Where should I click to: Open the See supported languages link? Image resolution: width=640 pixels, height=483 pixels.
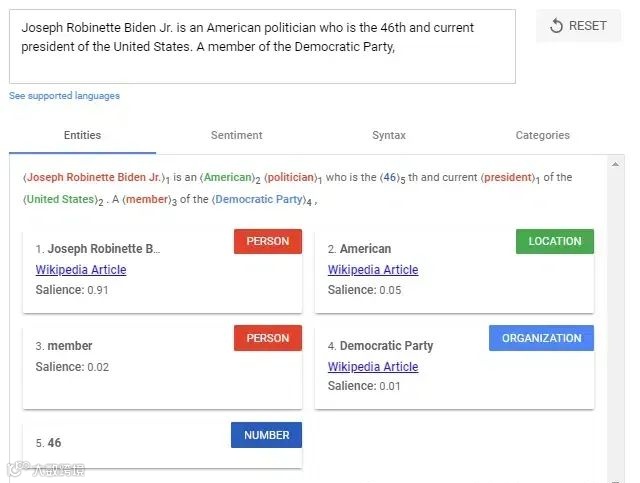tap(64, 96)
